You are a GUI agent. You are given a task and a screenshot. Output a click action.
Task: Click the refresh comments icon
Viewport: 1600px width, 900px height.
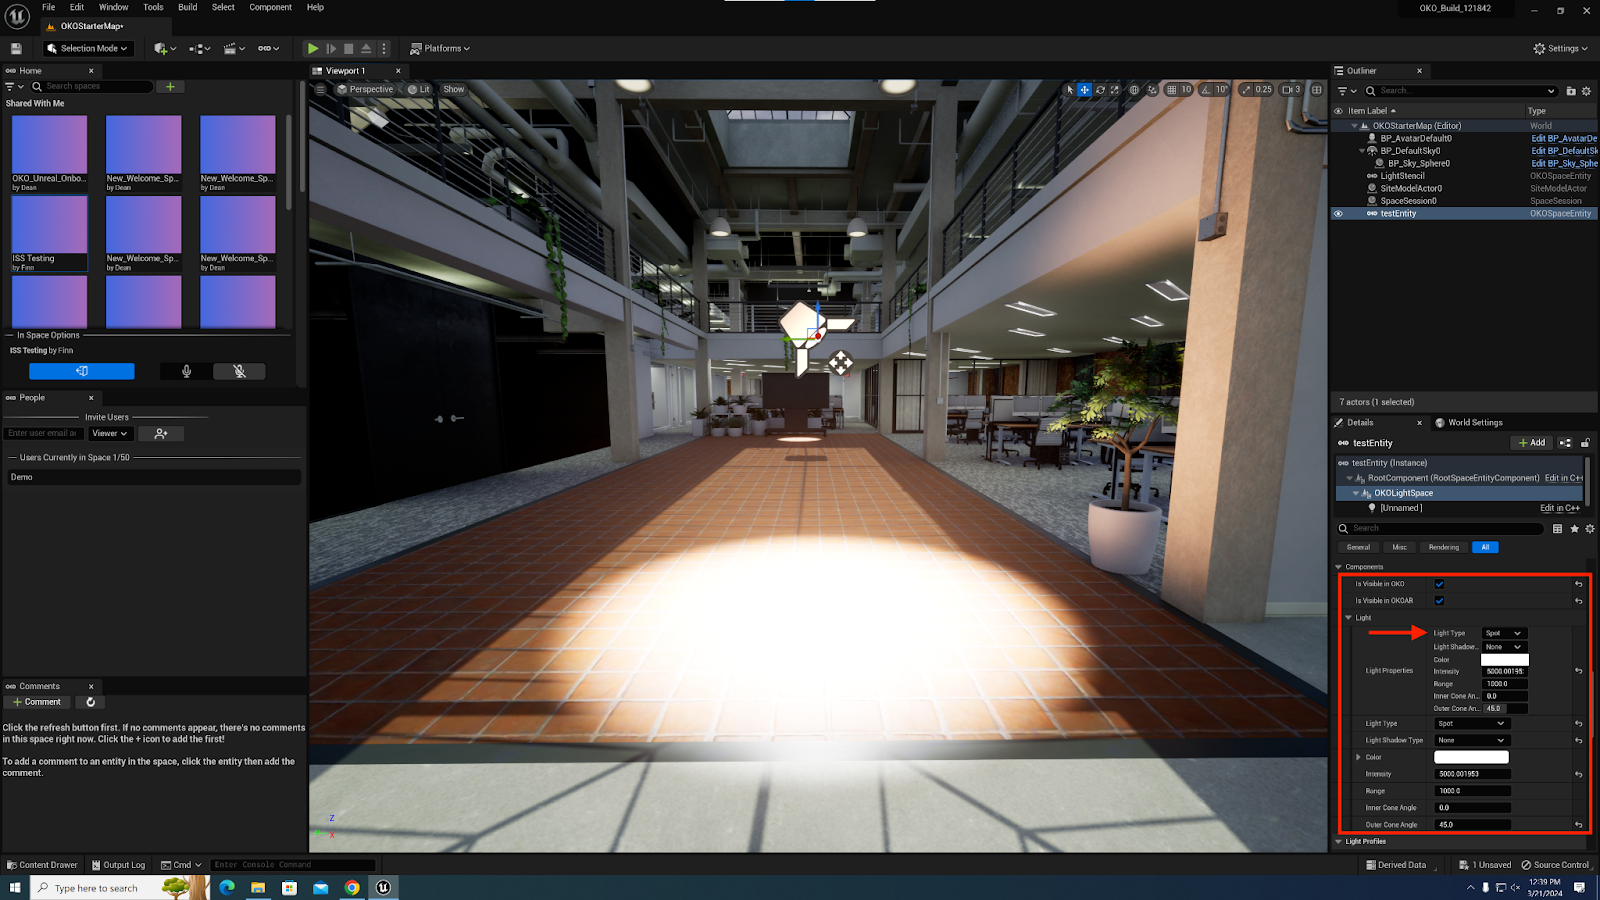pyautogui.click(x=90, y=702)
